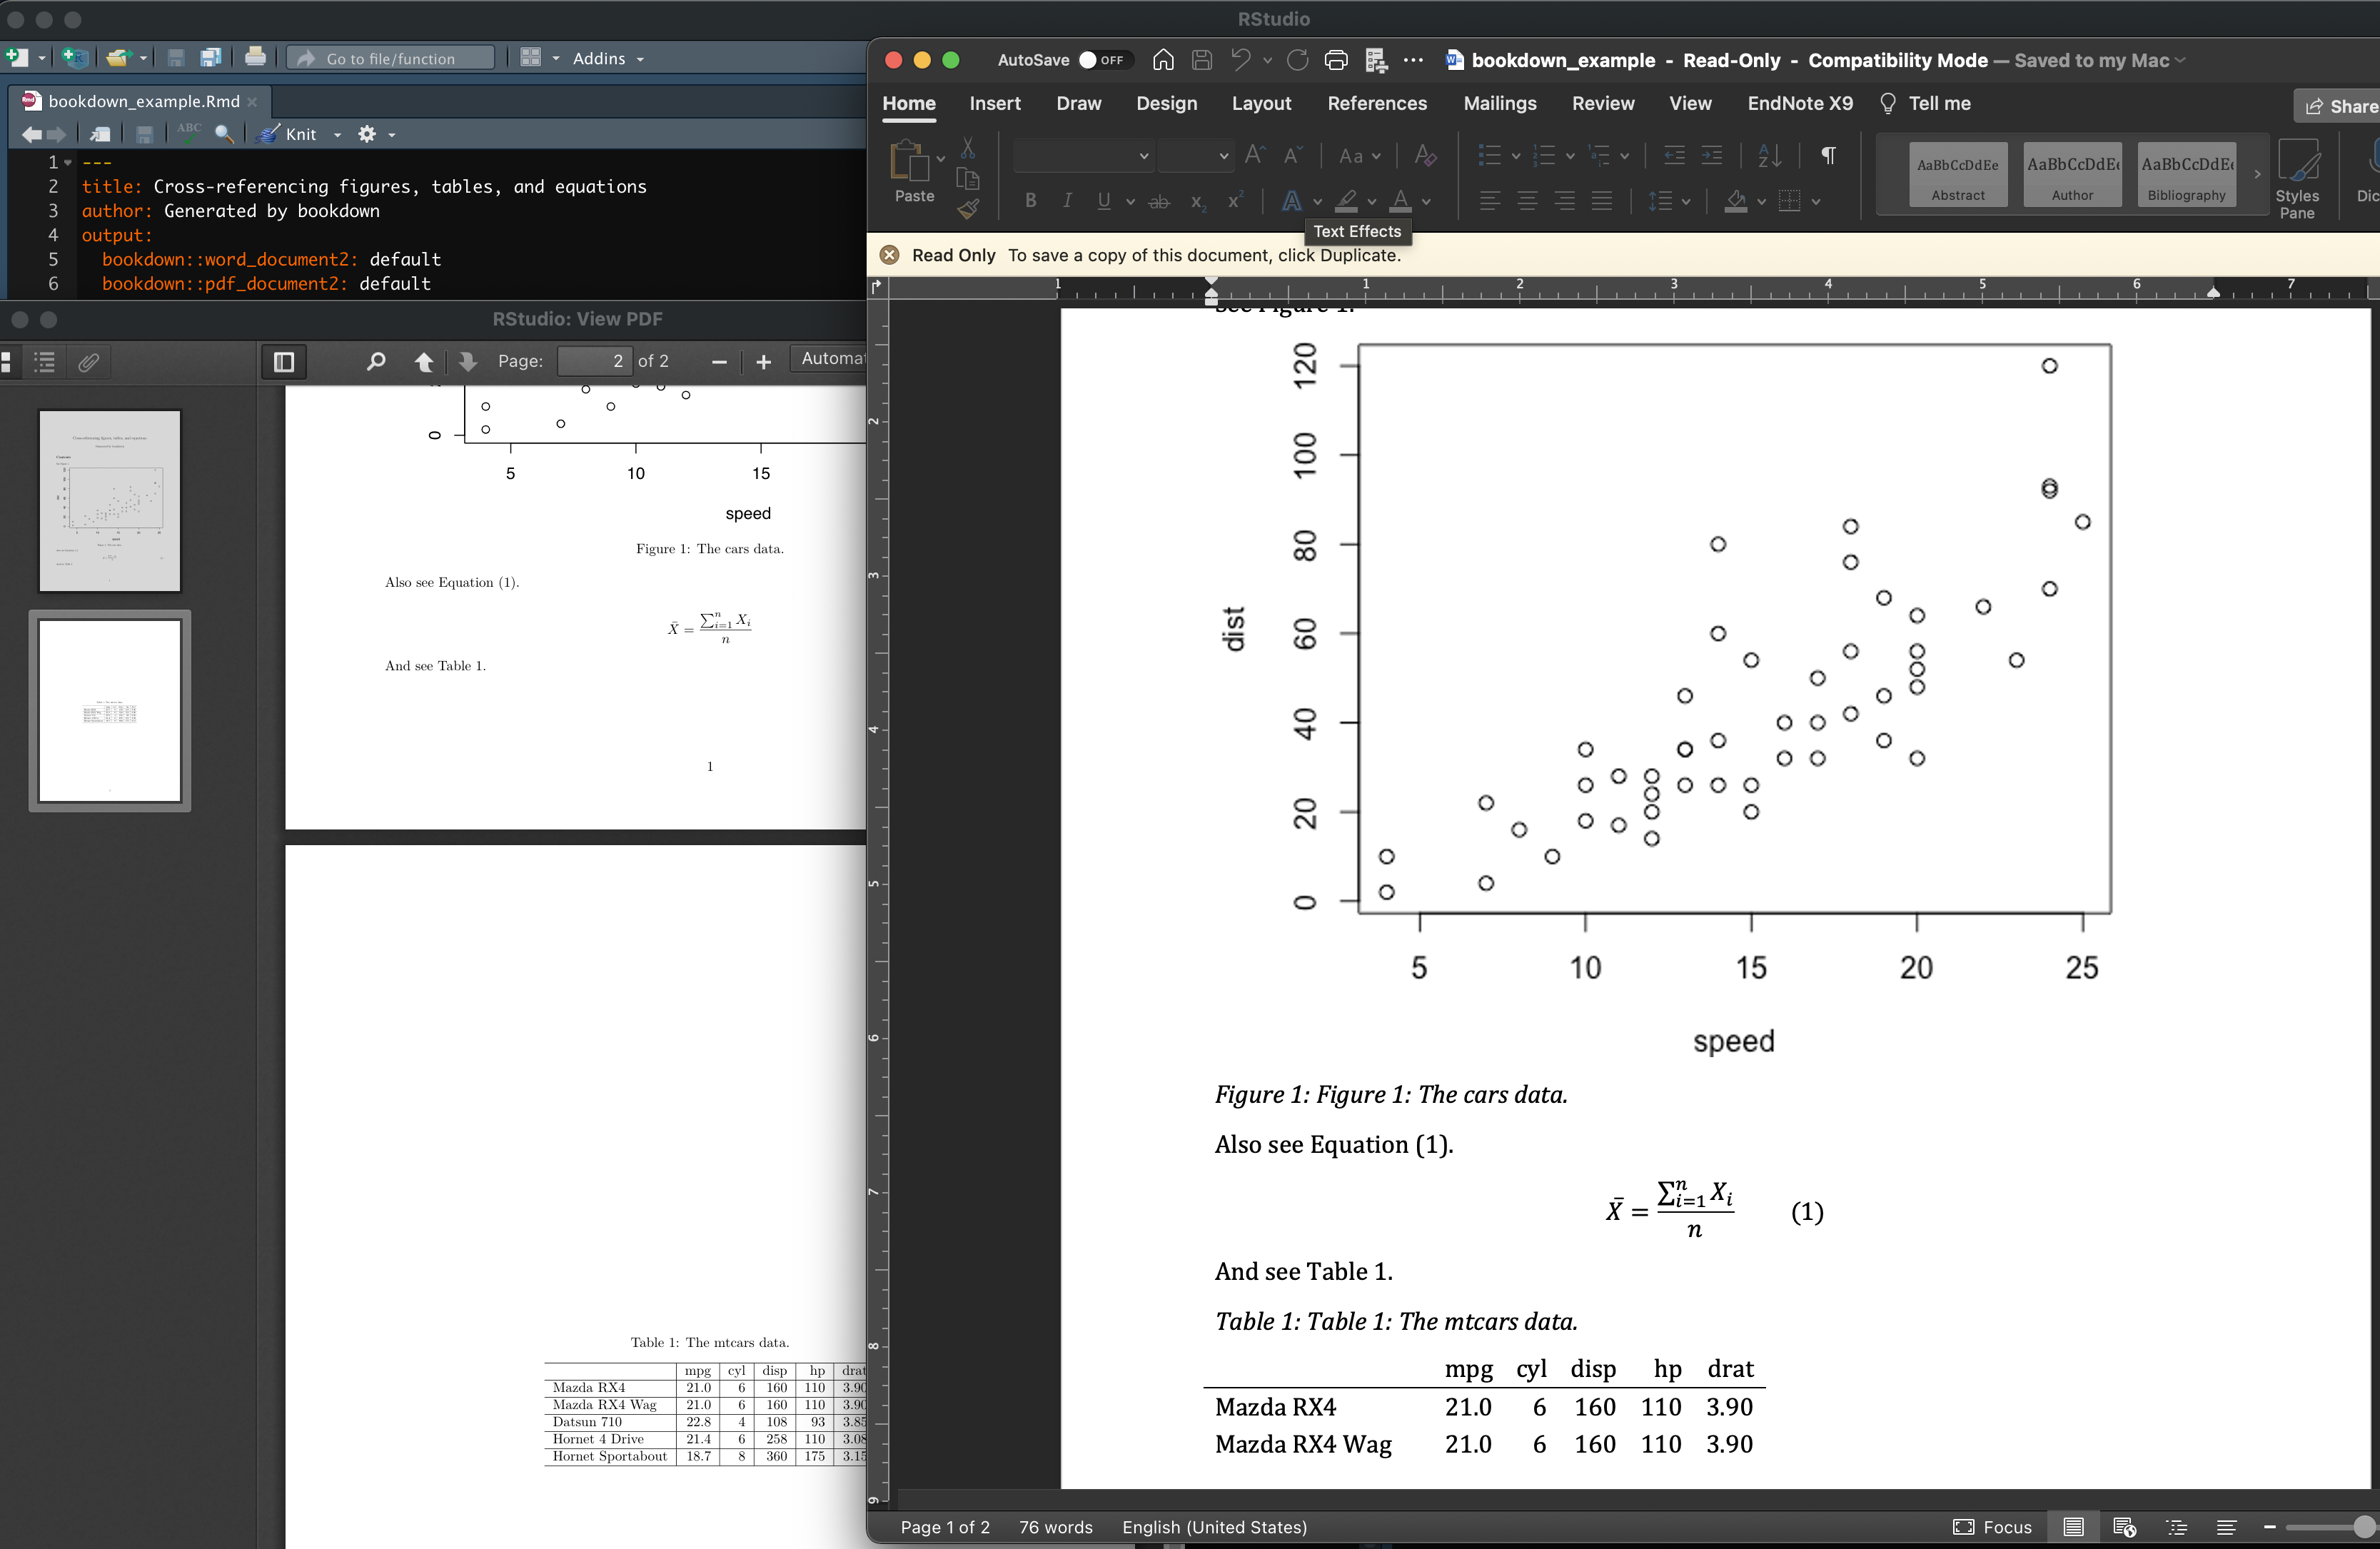
Task: Expand the bullet list style dropdown
Action: (1515, 155)
